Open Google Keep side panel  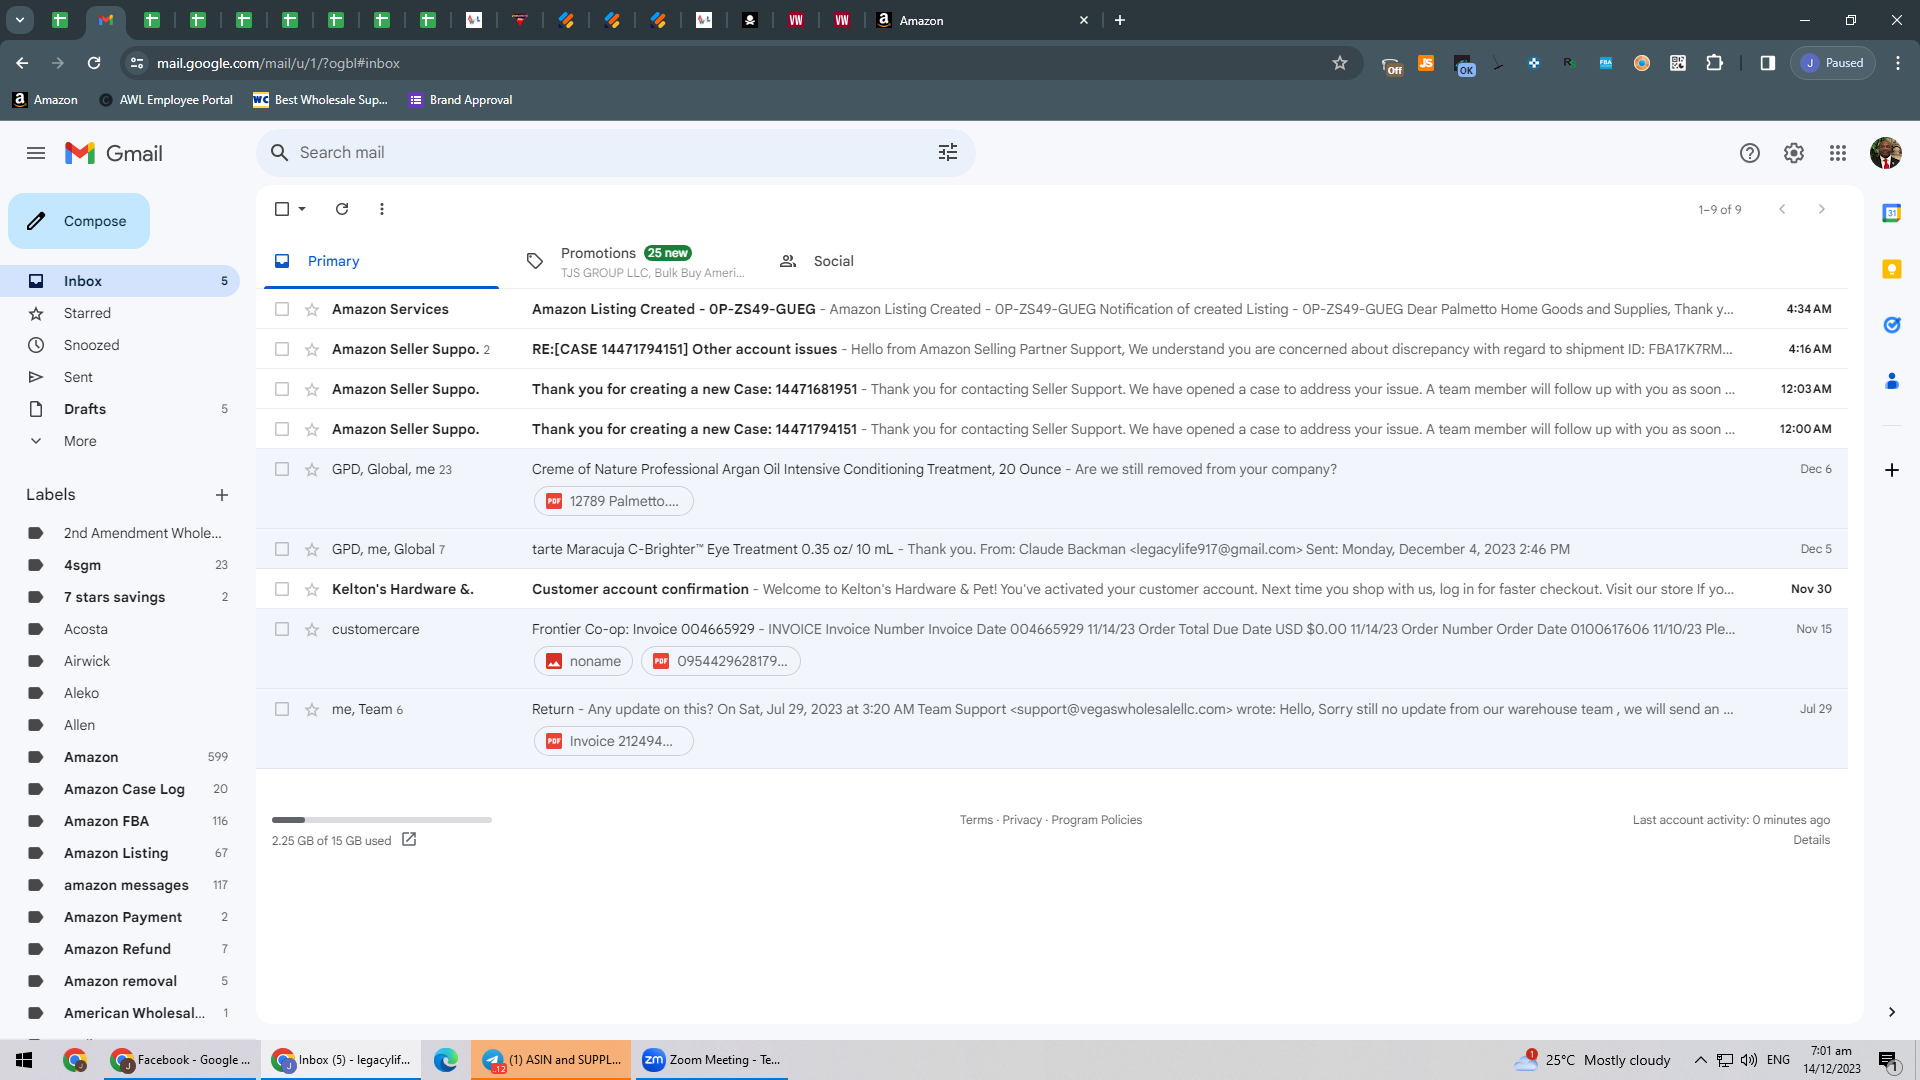[x=1891, y=269]
